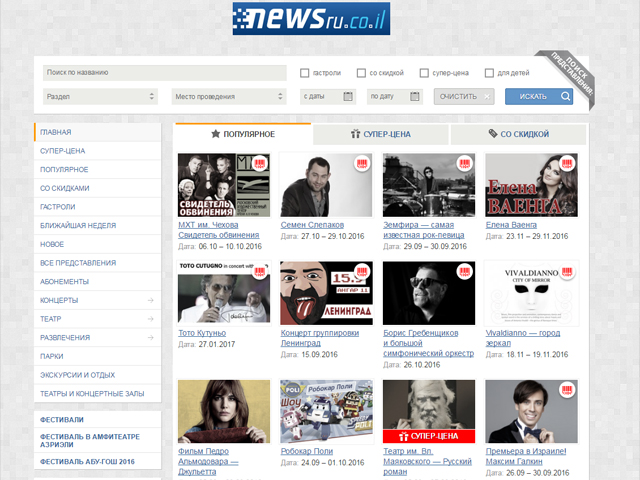Click the magnifier icon in Искать button
This screenshot has height=480, width=640.
coord(565,96)
